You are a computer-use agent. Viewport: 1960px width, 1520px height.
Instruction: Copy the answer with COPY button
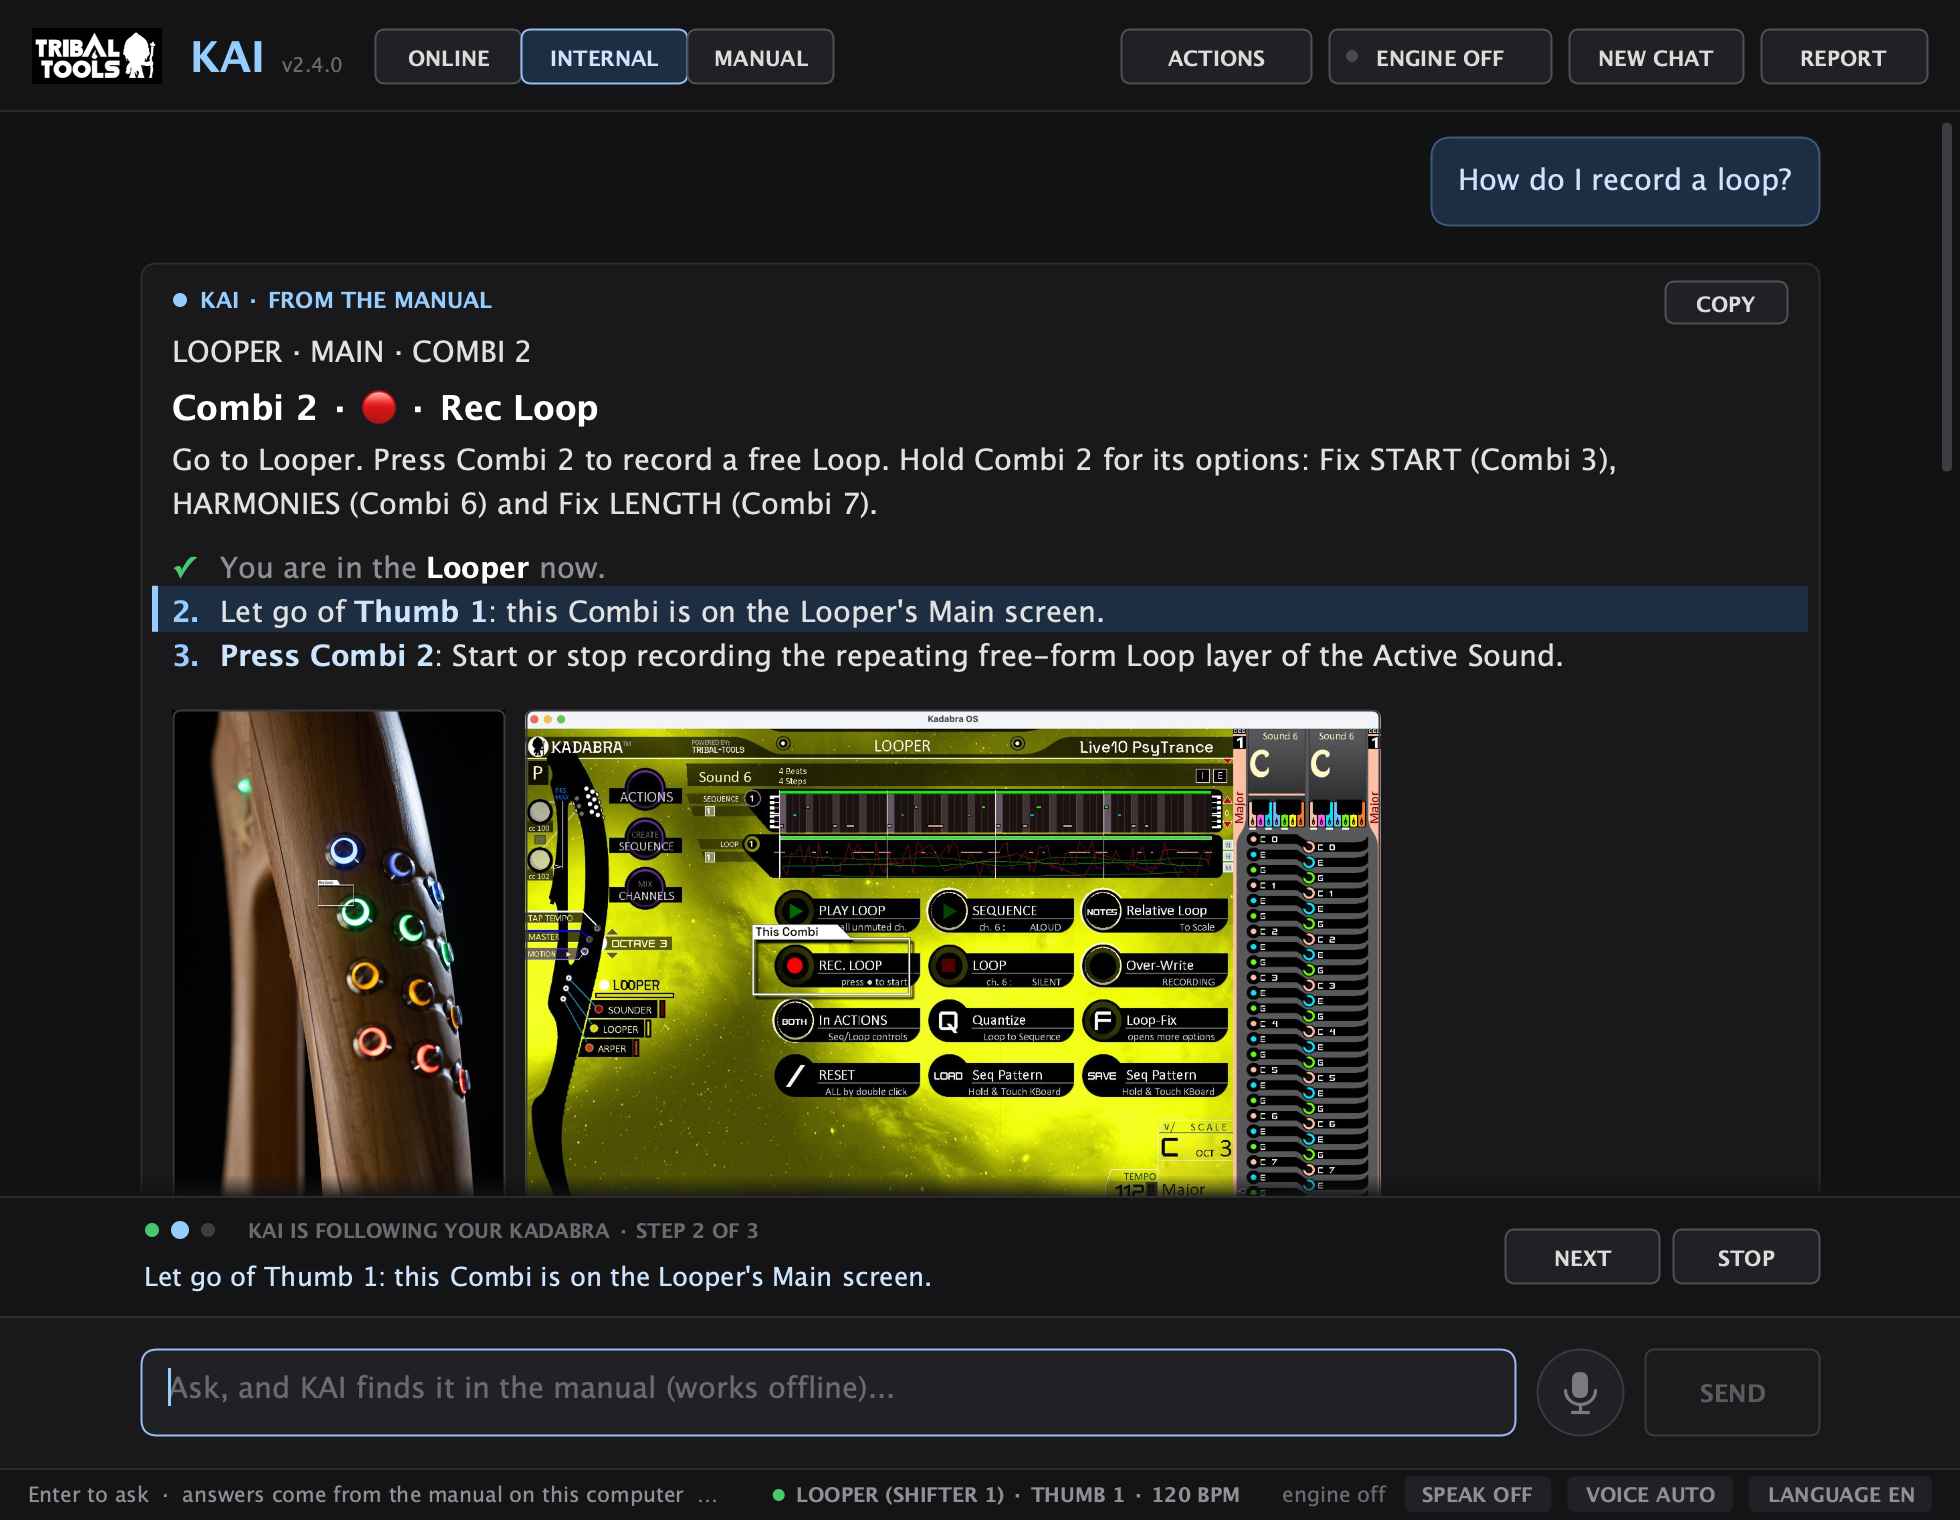[x=1725, y=303]
